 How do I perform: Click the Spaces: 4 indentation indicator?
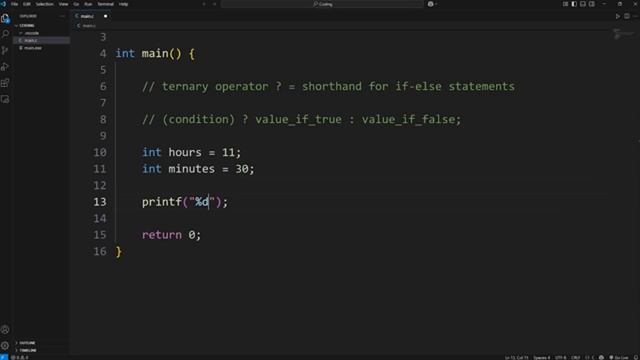(x=542, y=358)
